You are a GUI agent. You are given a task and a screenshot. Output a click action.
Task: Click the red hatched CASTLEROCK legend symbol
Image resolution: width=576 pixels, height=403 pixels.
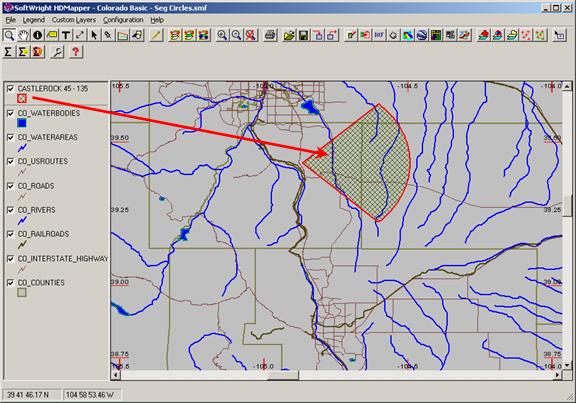coord(22,98)
